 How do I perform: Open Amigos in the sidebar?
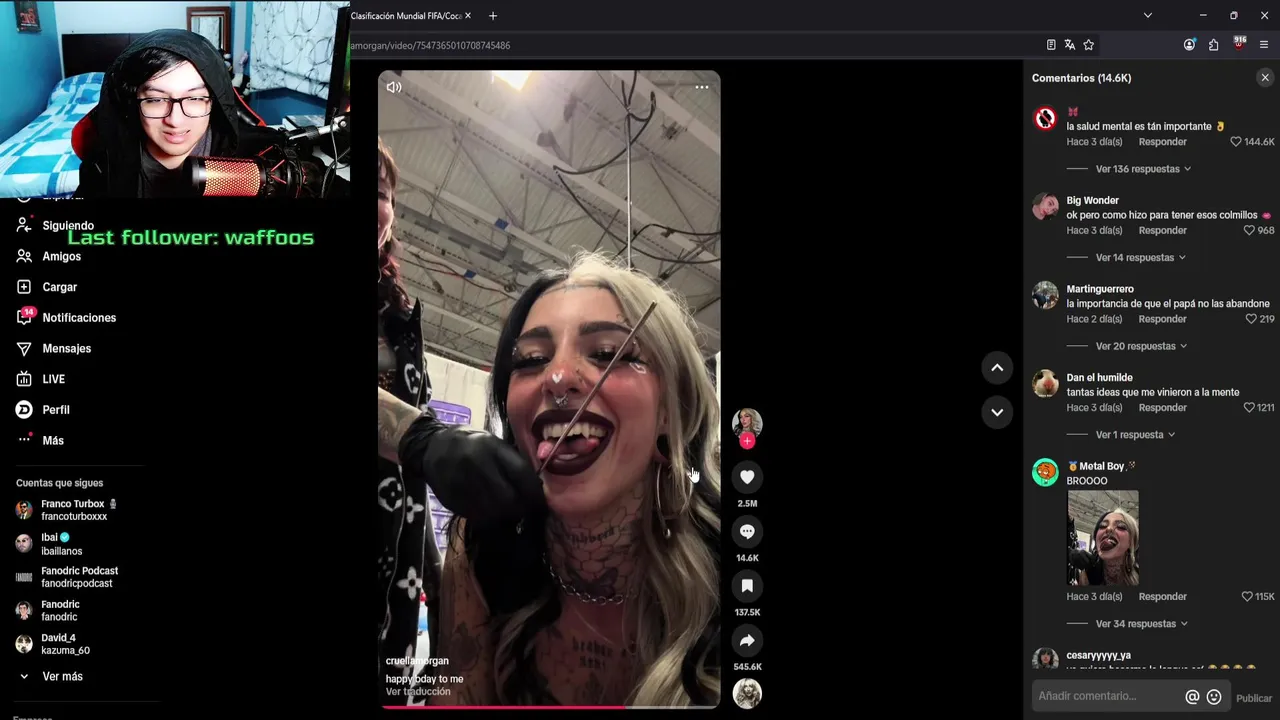coord(61,257)
